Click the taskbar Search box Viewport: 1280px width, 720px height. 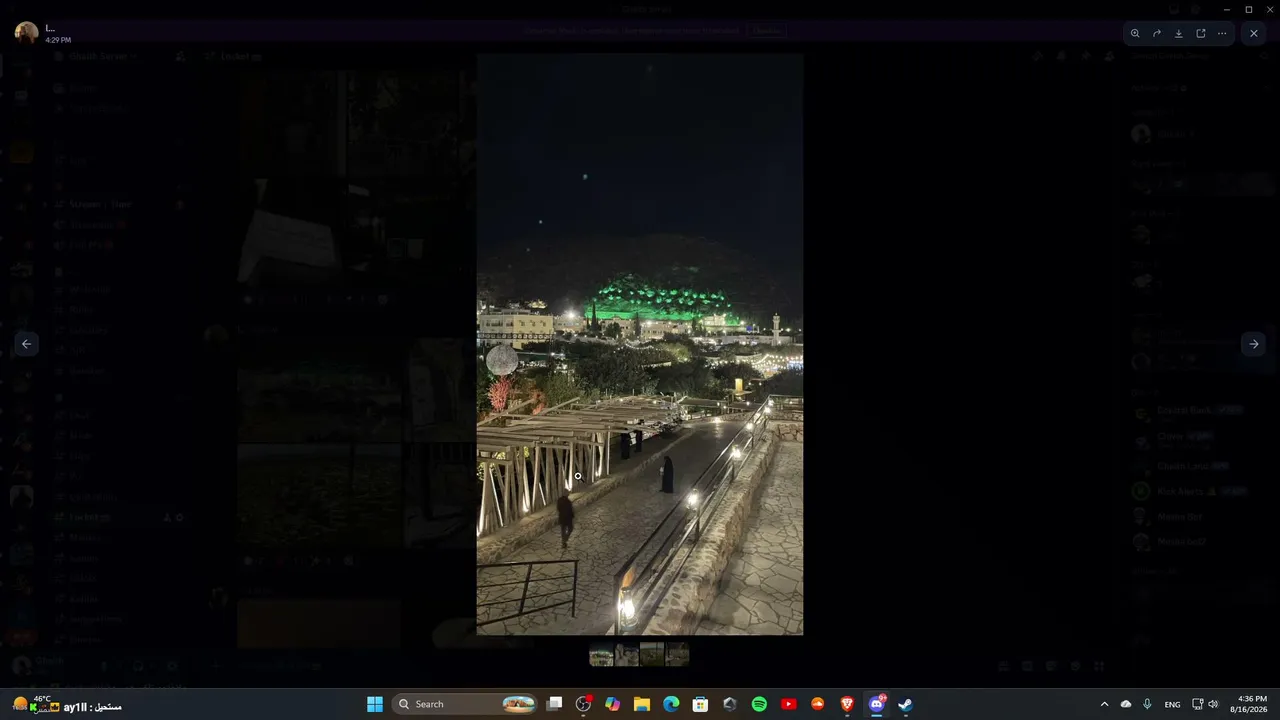click(x=465, y=704)
